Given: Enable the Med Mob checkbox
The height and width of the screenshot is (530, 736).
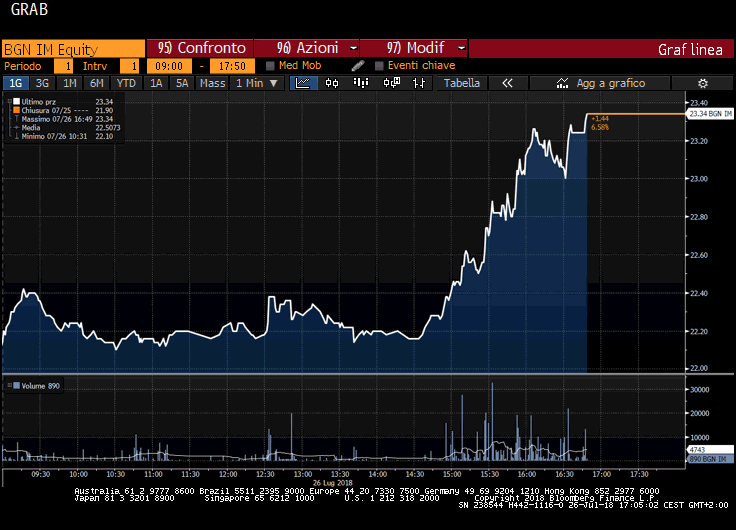Looking at the screenshot, I should pyautogui.click(x=270, y=66).
